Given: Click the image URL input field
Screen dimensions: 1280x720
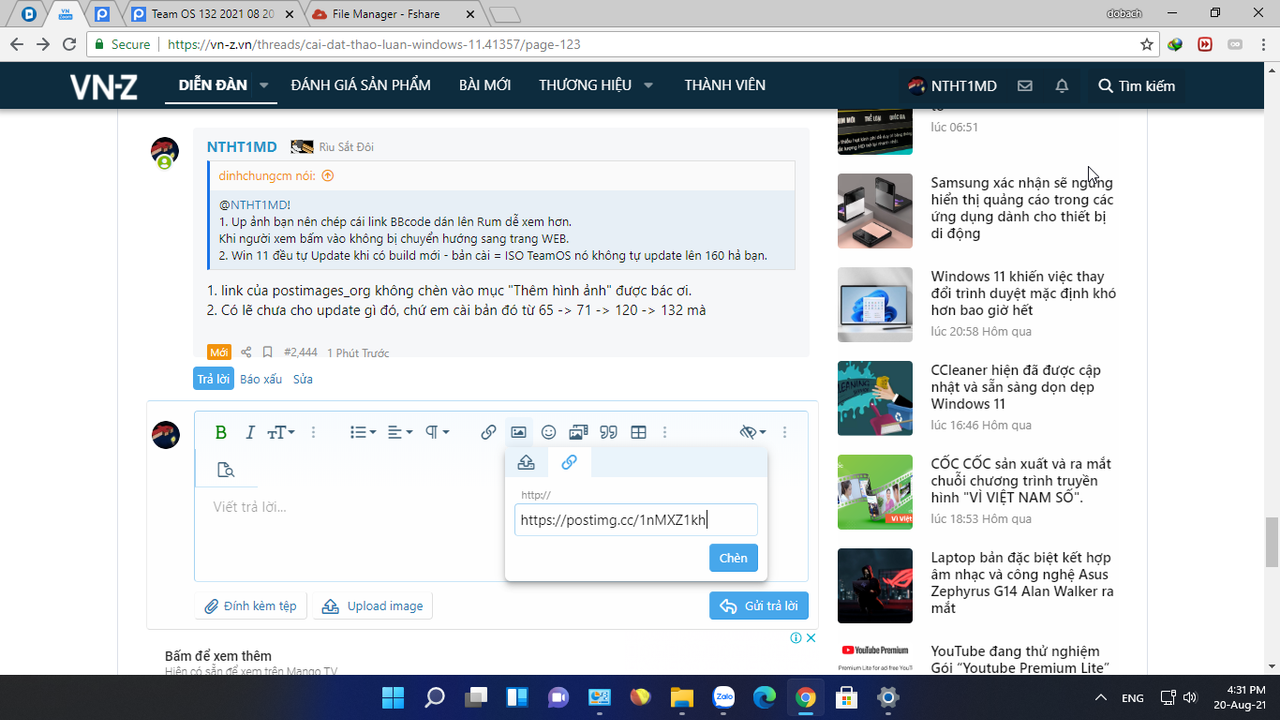Looking at the screenshot, I should tap(636, 520).
